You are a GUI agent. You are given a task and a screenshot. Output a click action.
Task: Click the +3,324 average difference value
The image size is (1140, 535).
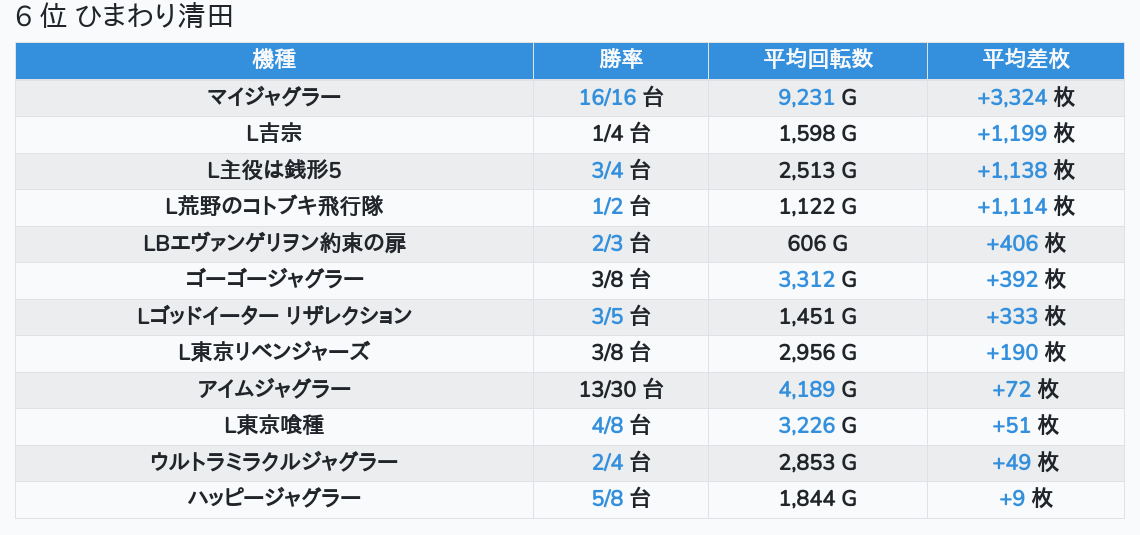[x=1012, y=97]
